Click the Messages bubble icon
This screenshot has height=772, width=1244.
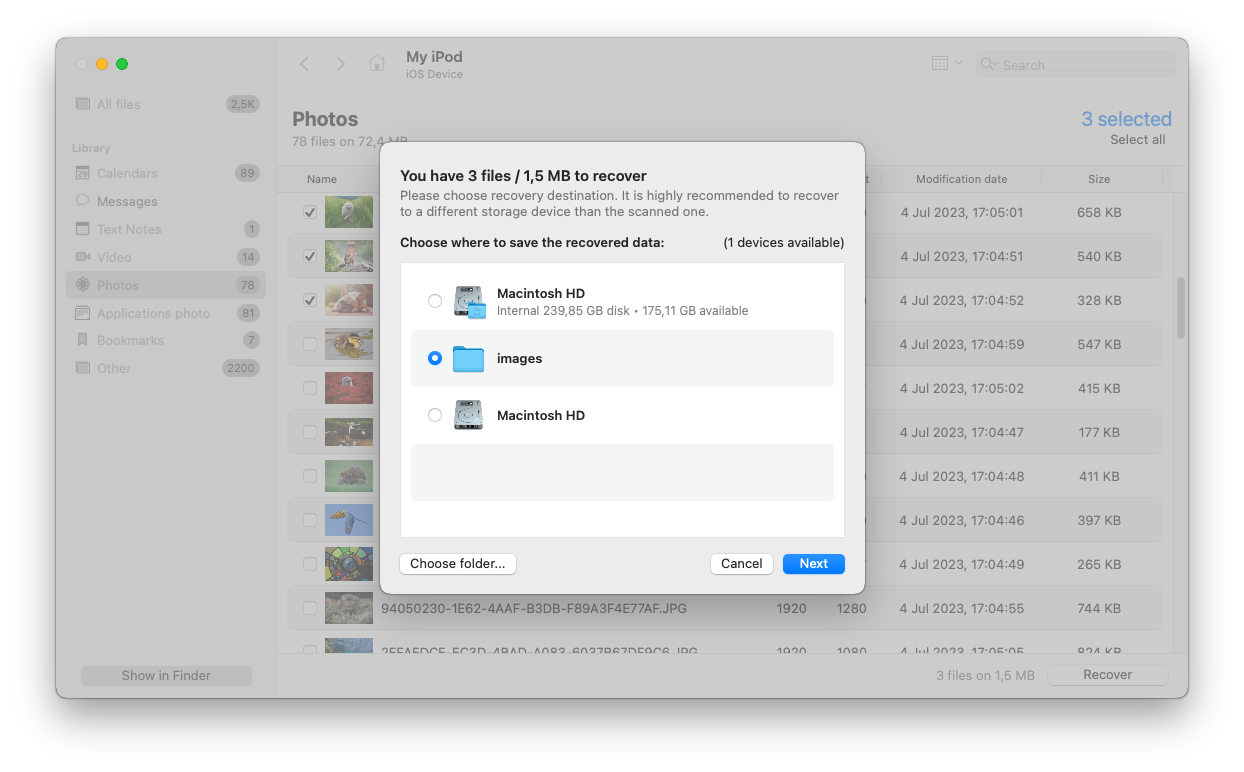83,201
